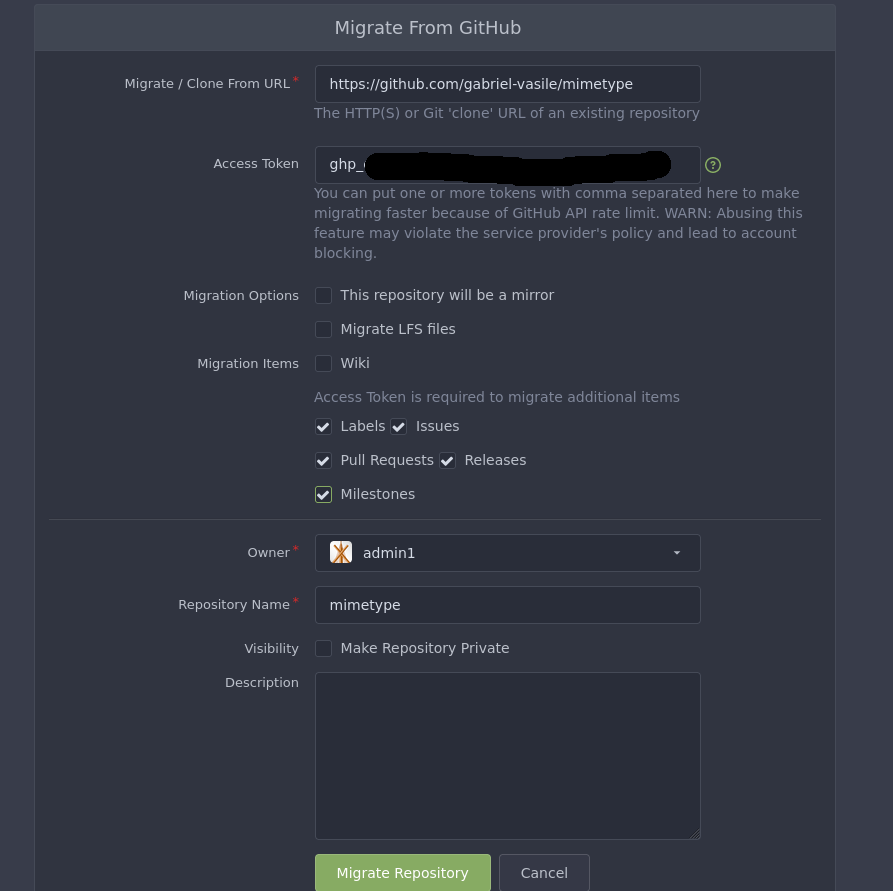The image size is (893, 891).
Task: Open the Owner selection dropdown
Action: point(507,552)
